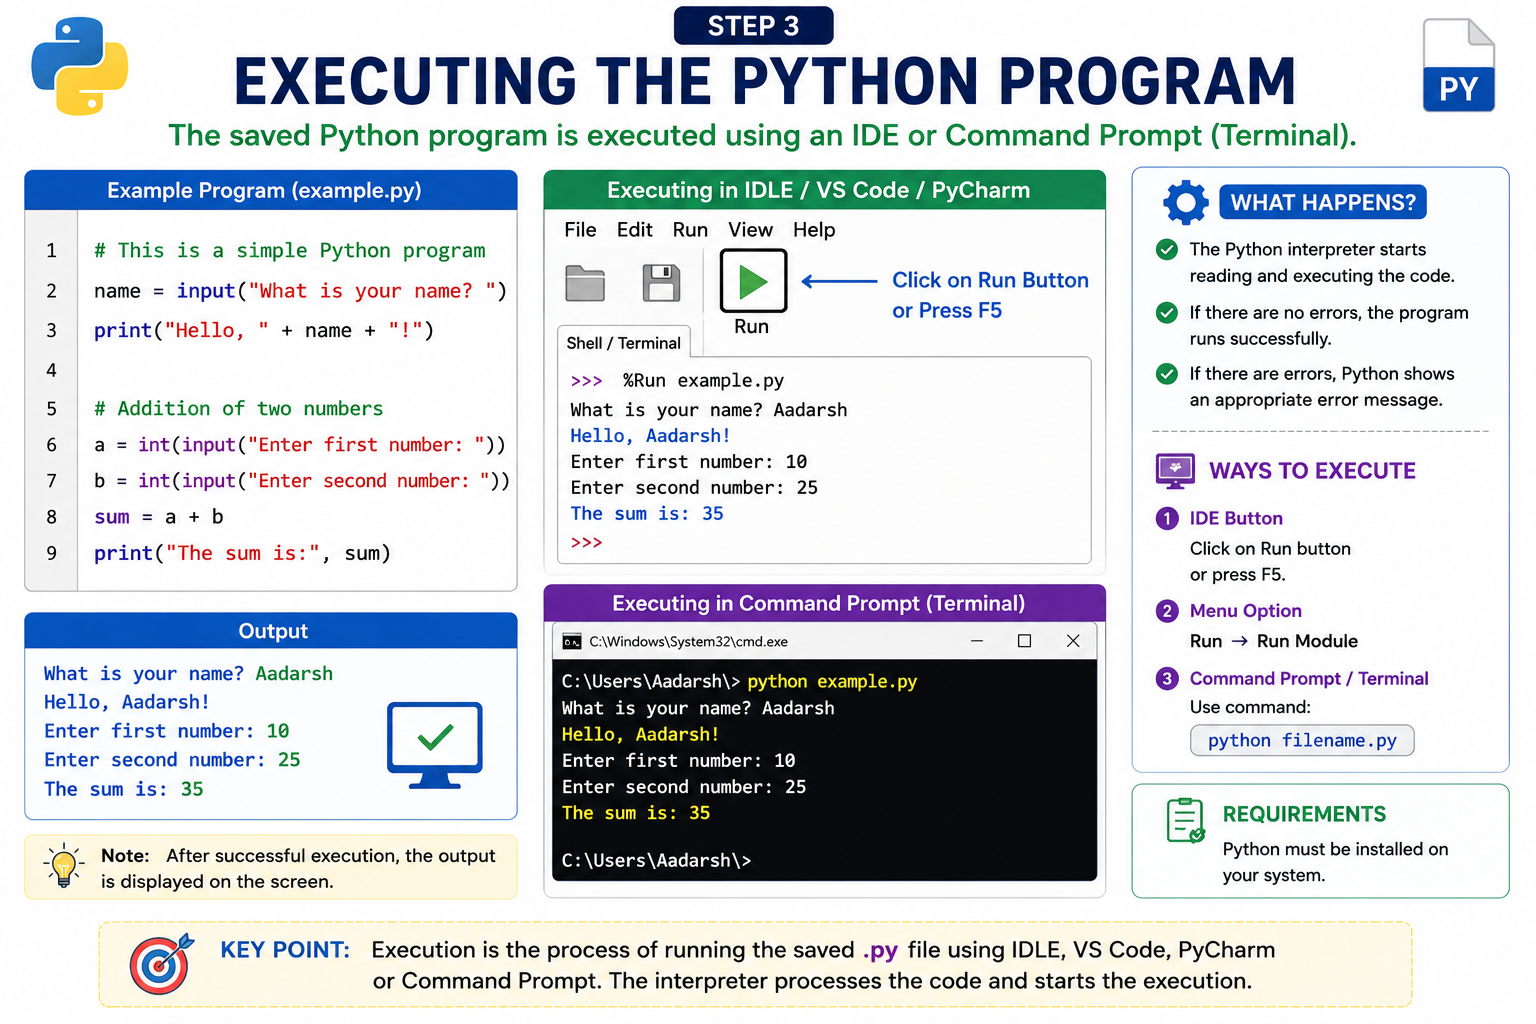Click last 'C:\Users\Aadarsh\>' prompt in cmd

[x=656, y=861]
